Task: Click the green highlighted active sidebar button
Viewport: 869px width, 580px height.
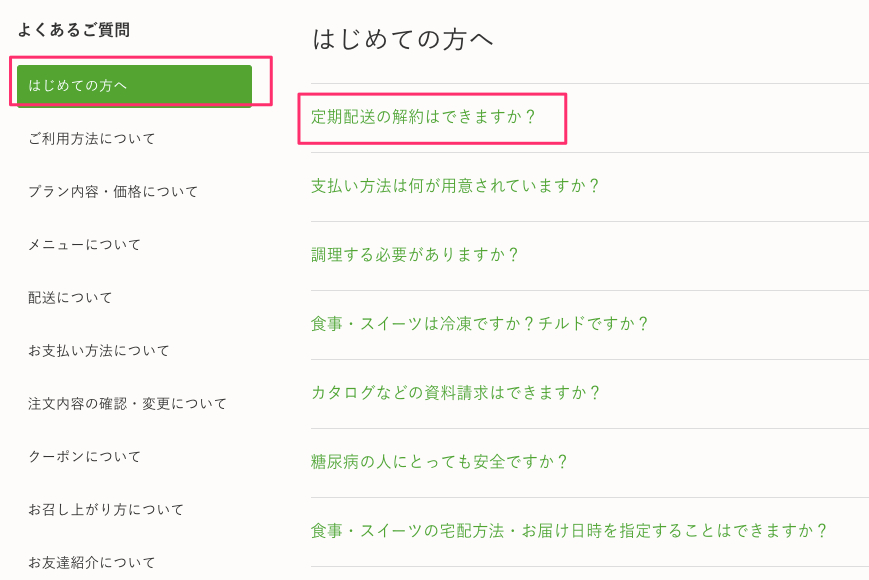Action: [134, 86]
